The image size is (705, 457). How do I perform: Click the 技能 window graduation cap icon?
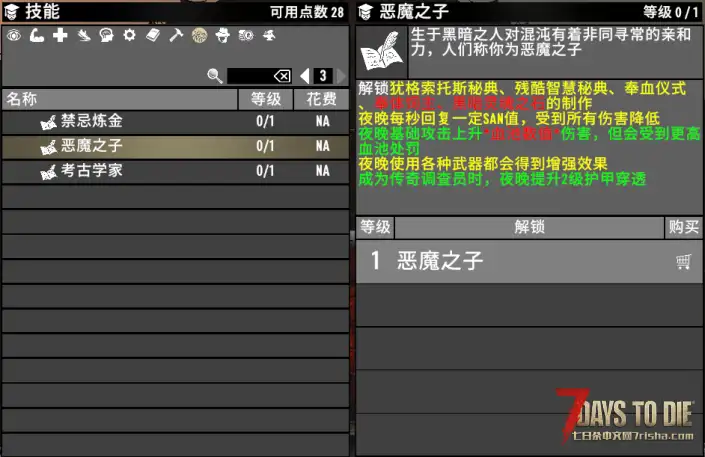coord(11,12)
